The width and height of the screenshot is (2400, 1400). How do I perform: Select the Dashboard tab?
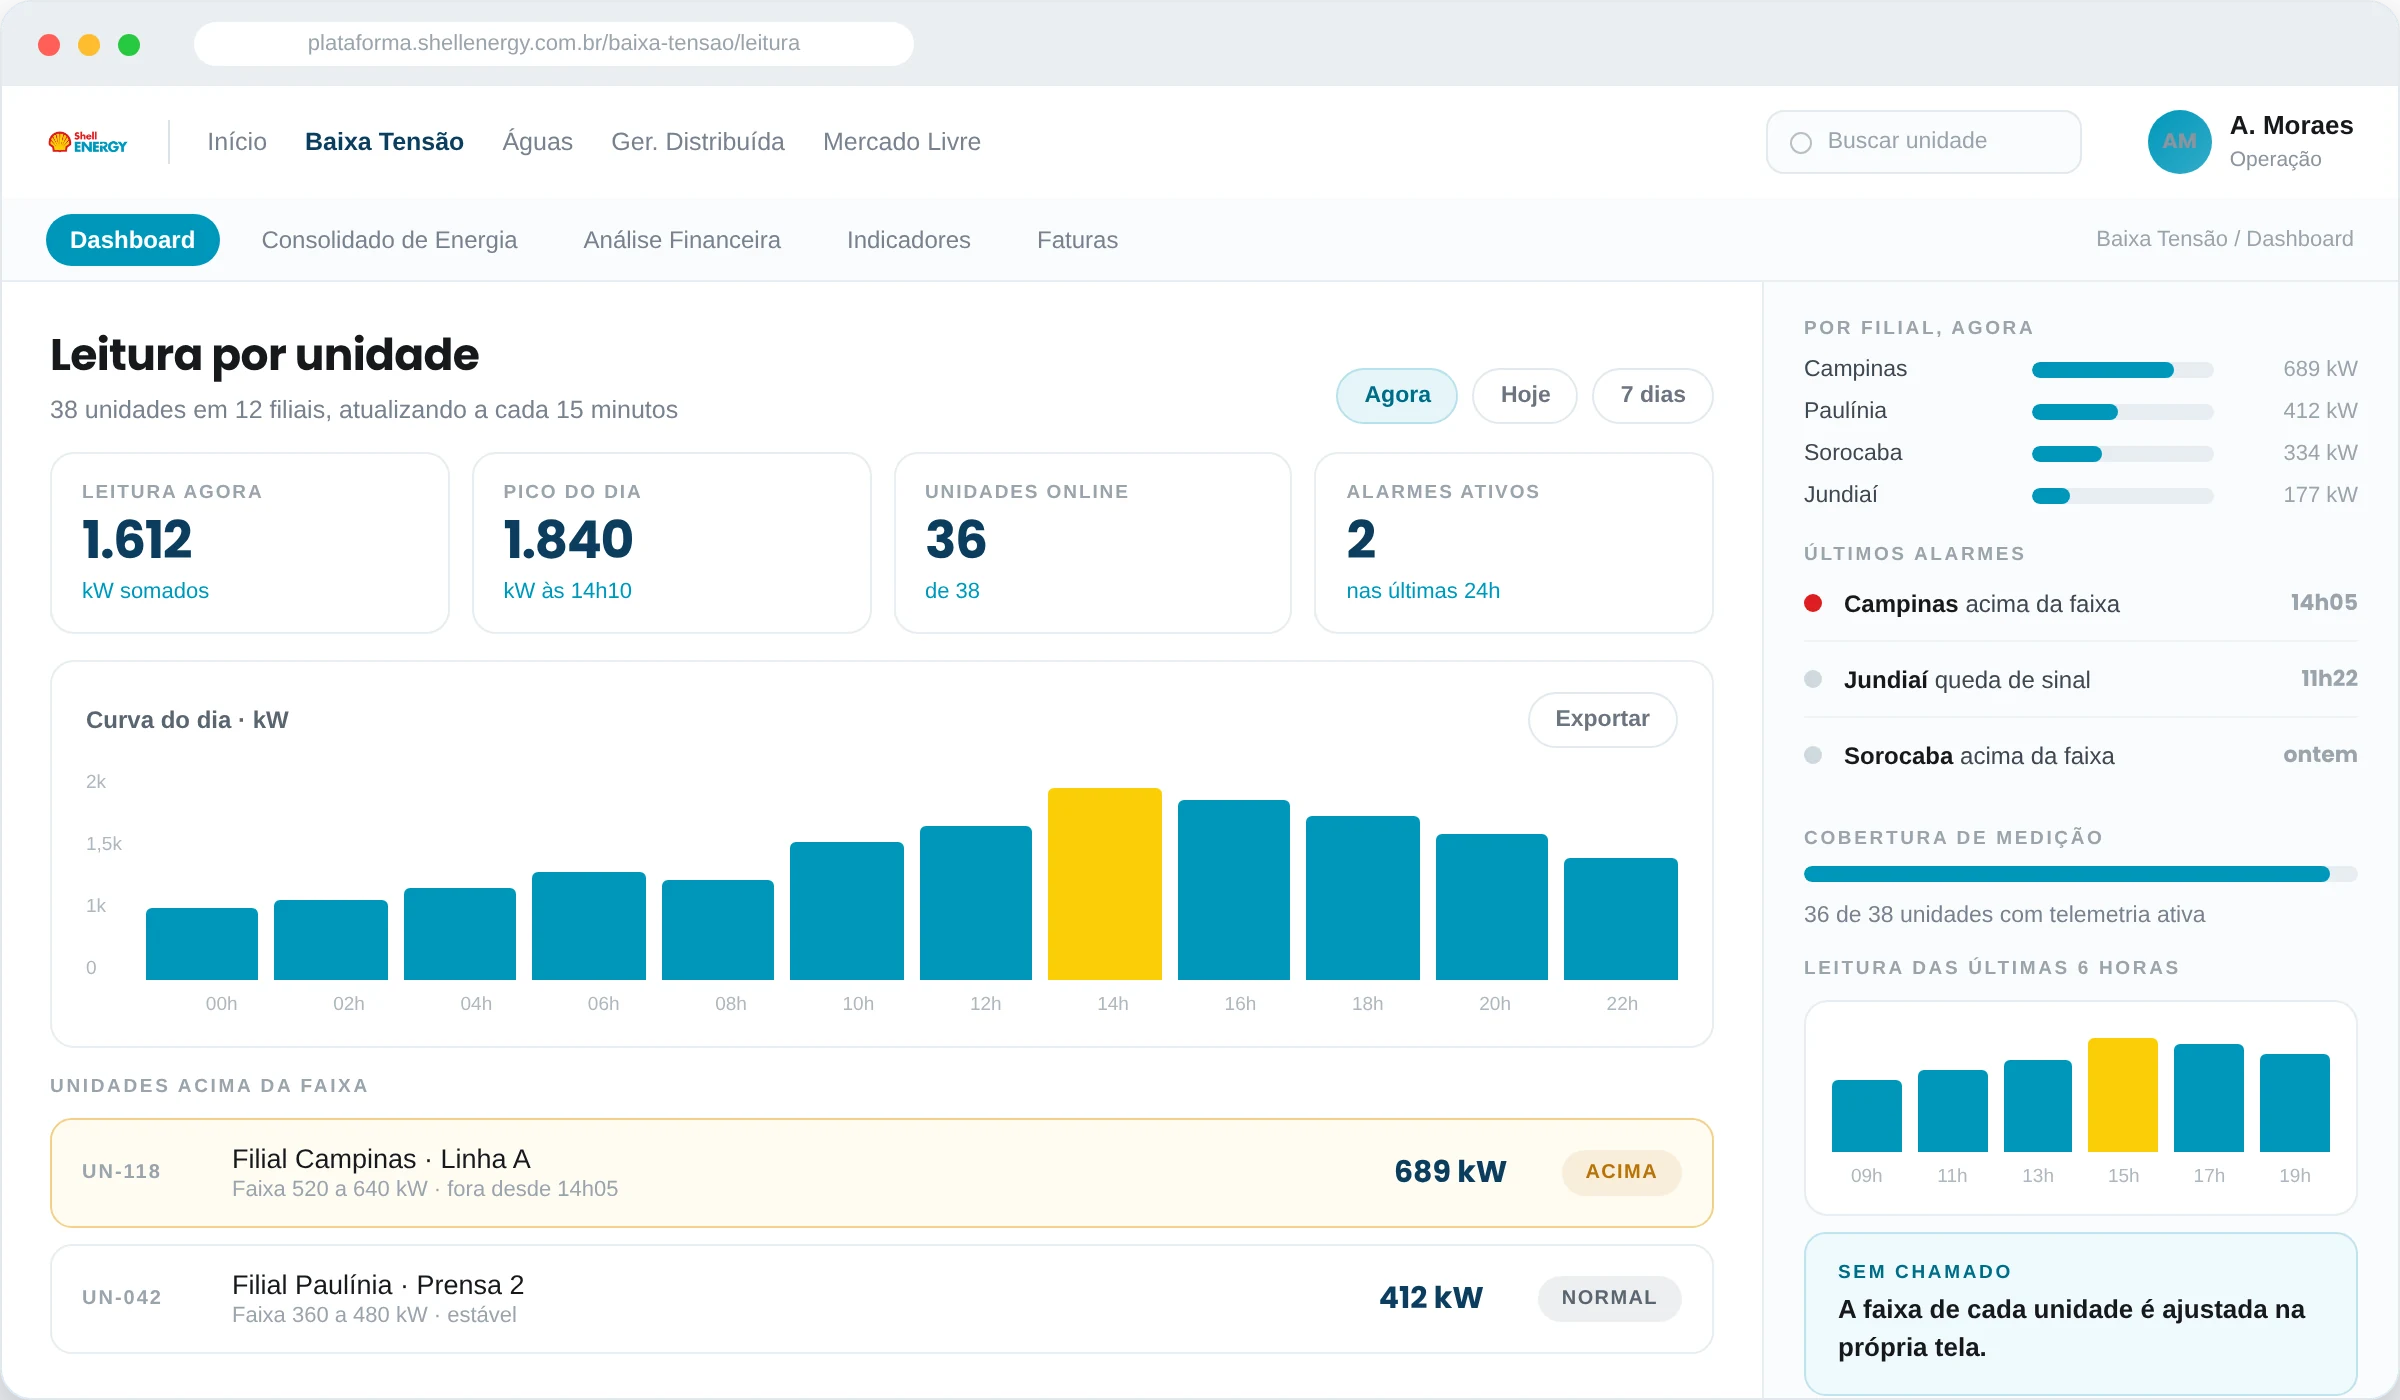[x=133, y=240]
